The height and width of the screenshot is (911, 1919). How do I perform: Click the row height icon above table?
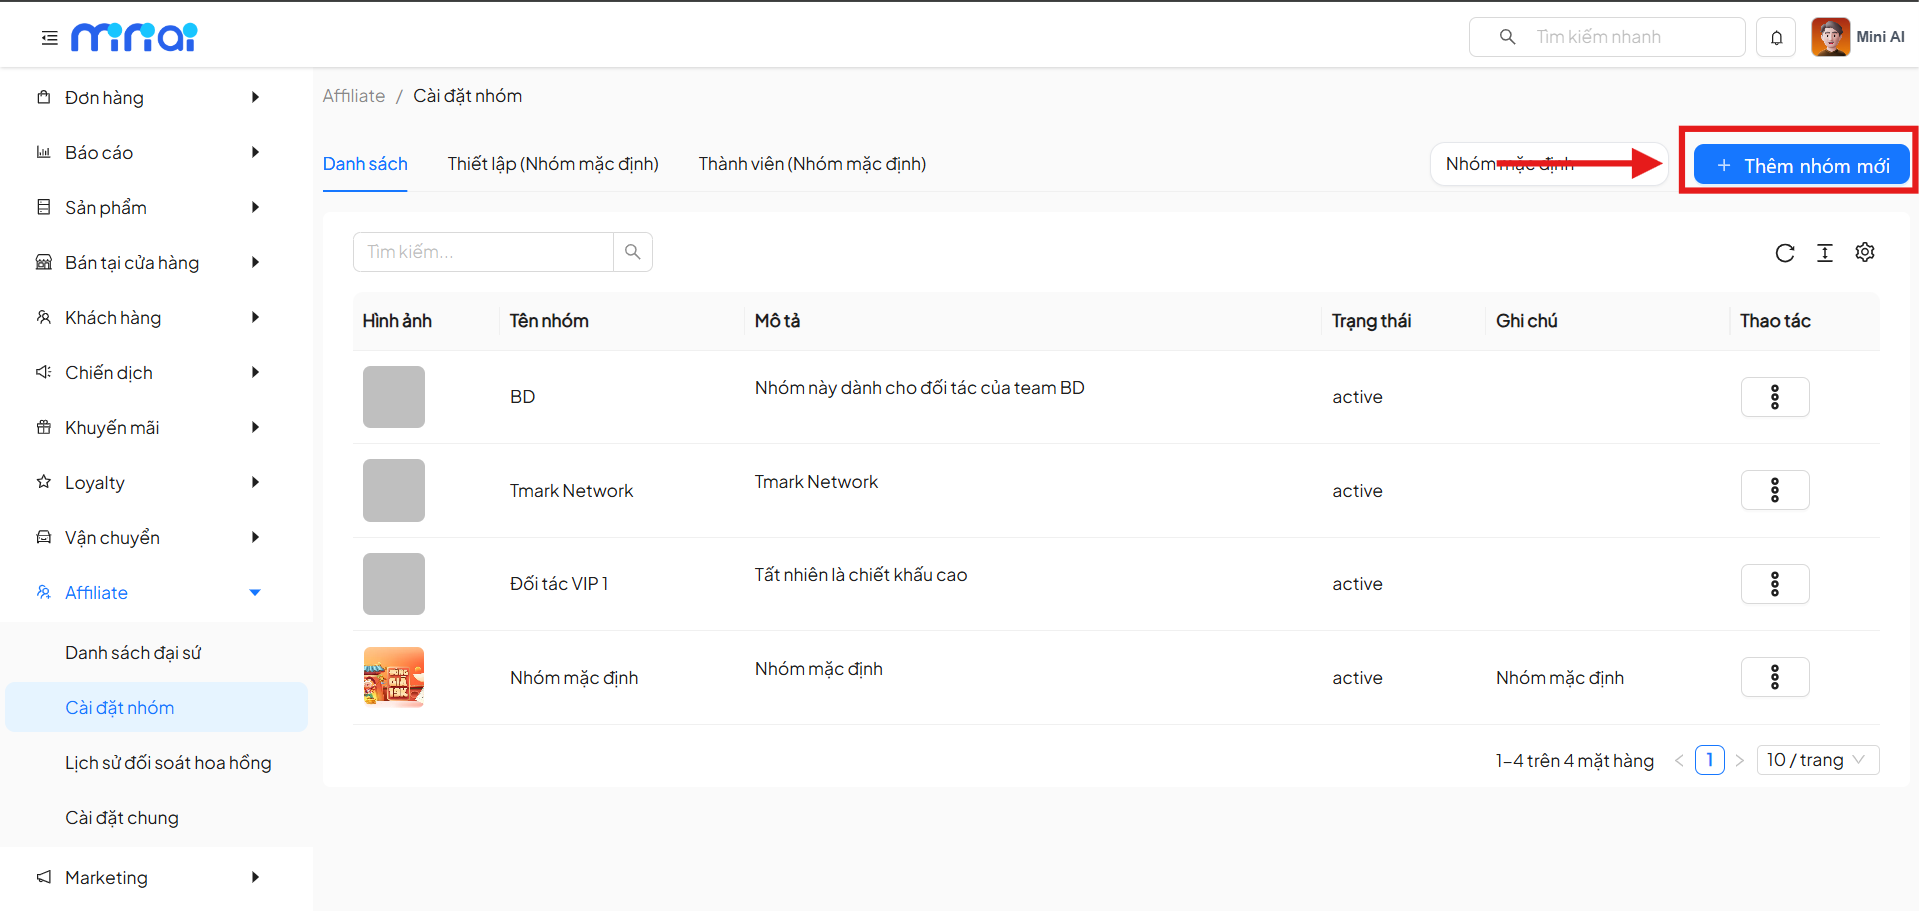pyautogui.click(x=1824, y=253)
